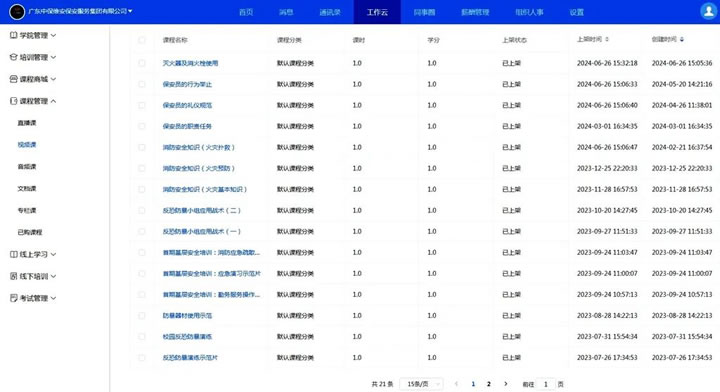Click the go-to-page number input field

click(x=546, y=384)
